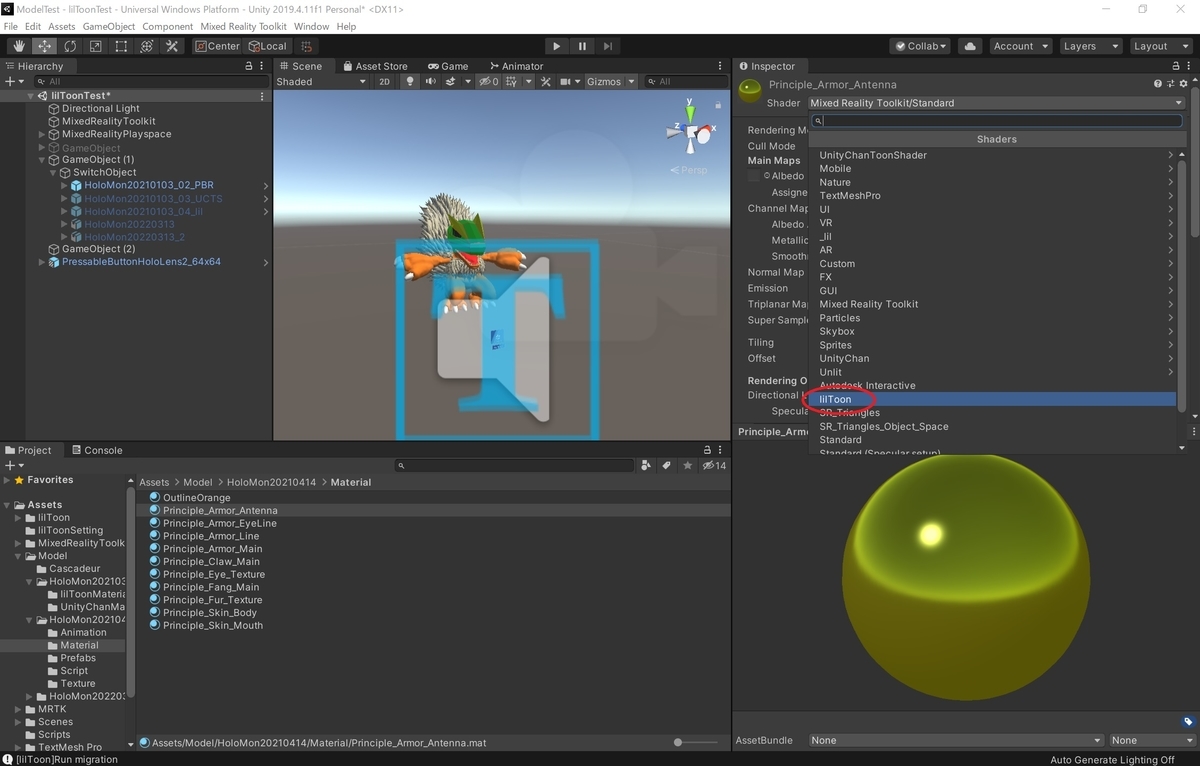Select the Hand tool in toolbar
Viewport: 1200px width, 766px height.
[x=19, y=46]
